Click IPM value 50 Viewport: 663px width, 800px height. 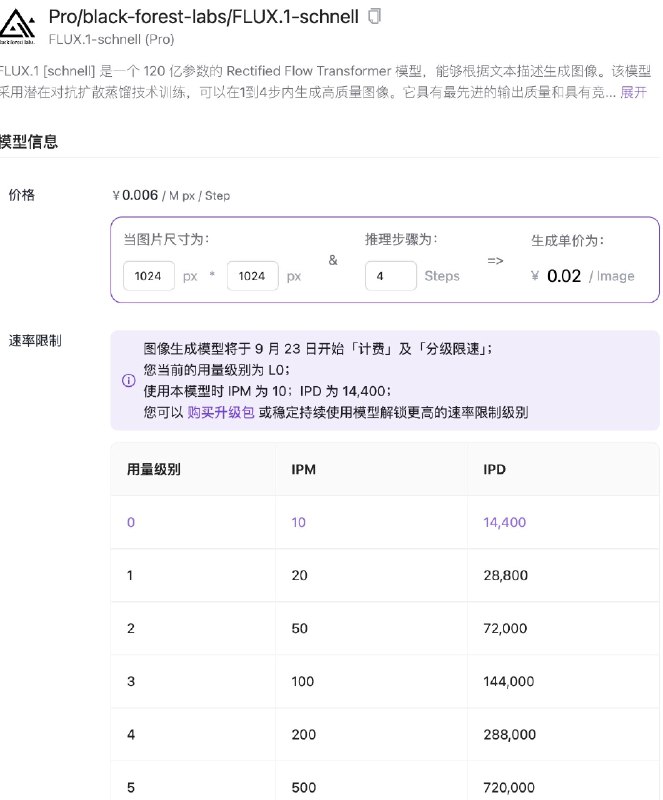click(300, 629)
